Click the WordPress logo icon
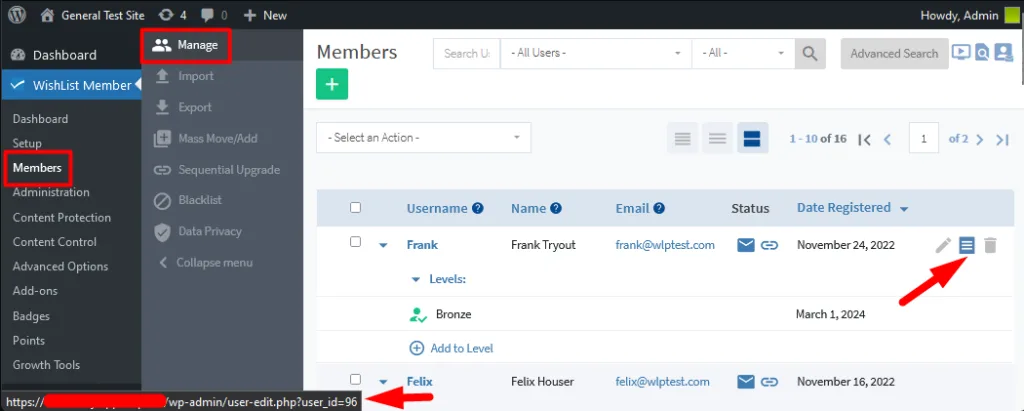This screenshot has width=1024, height=411. (x=17, y=15)
